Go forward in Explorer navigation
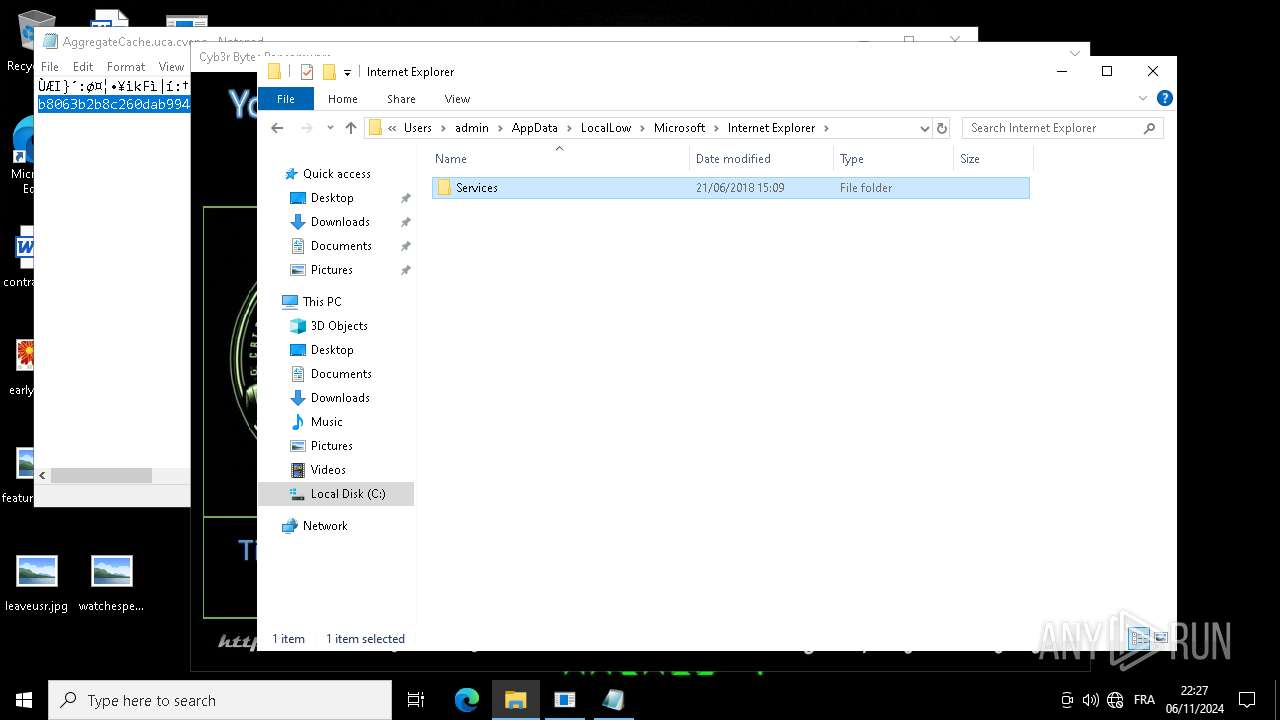This screenshot has height=720, width=1280. tap(306, 128)
